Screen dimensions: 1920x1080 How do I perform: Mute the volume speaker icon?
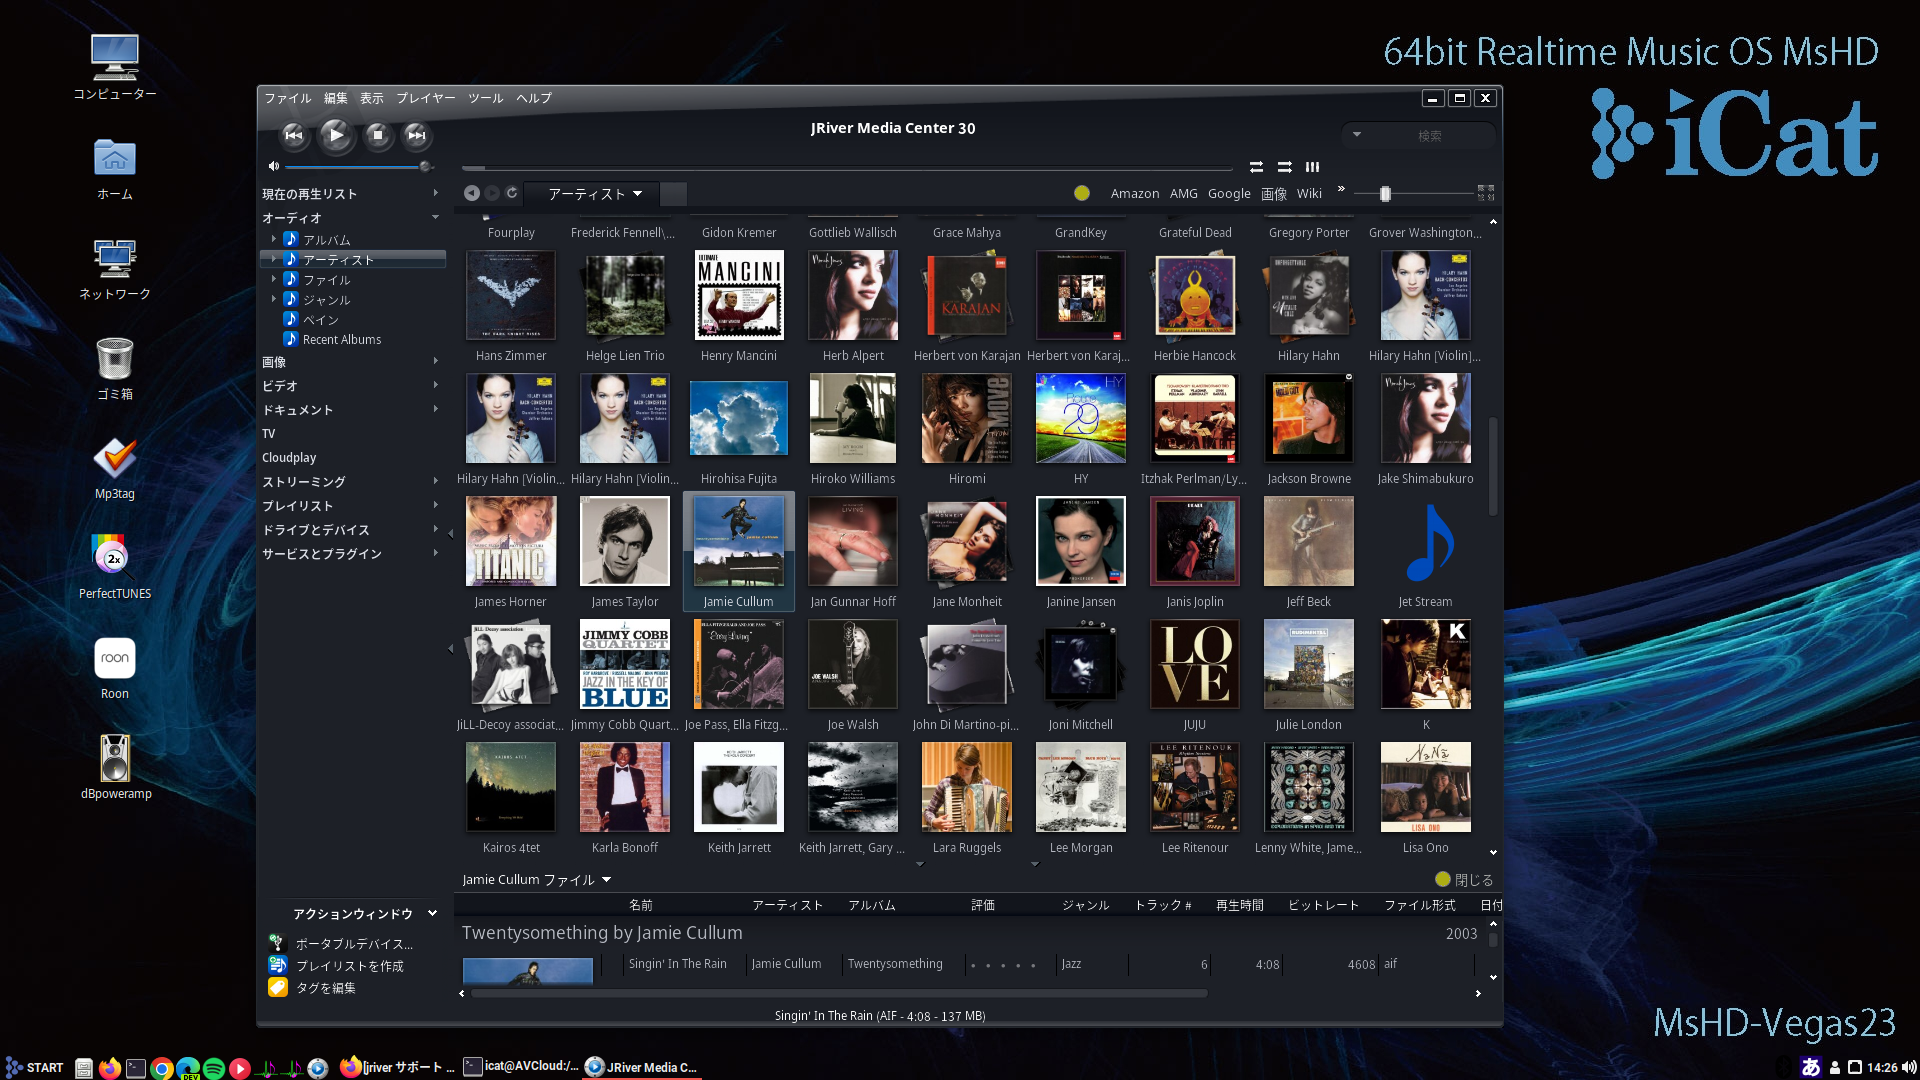click(x=273, y=166)
